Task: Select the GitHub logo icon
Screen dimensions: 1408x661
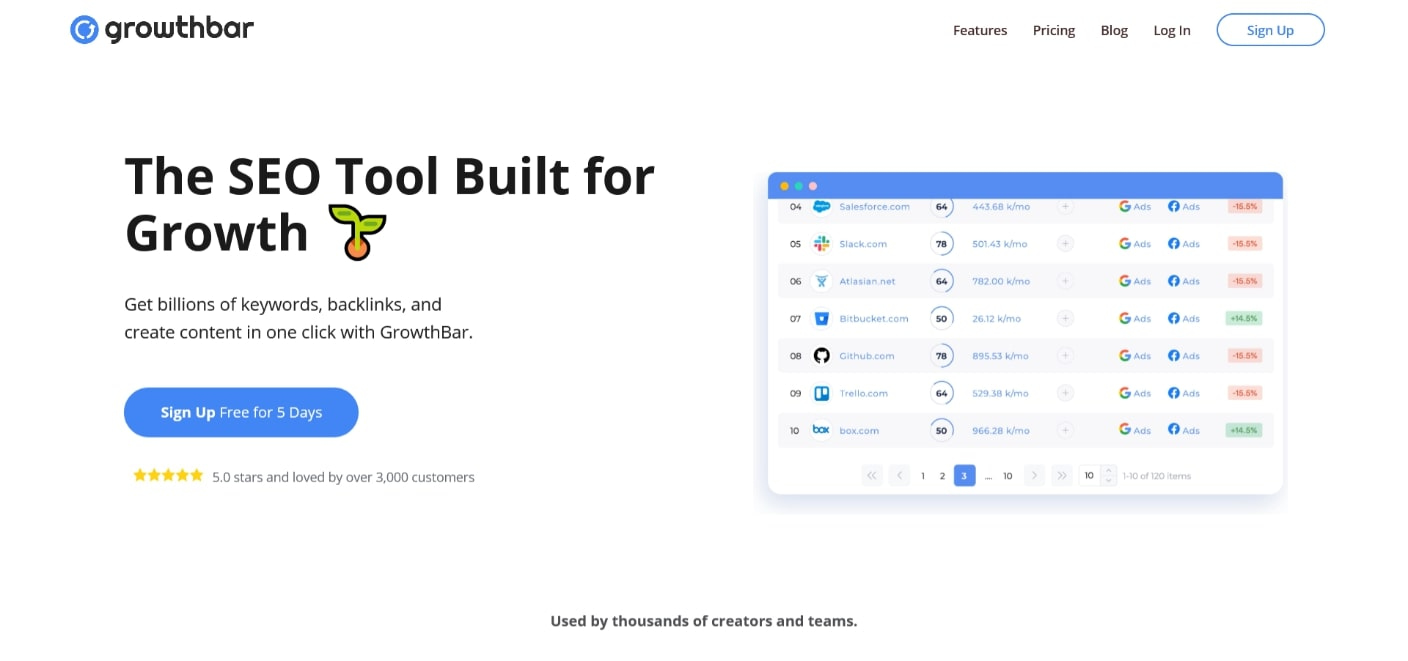Action: pos(821,355)
